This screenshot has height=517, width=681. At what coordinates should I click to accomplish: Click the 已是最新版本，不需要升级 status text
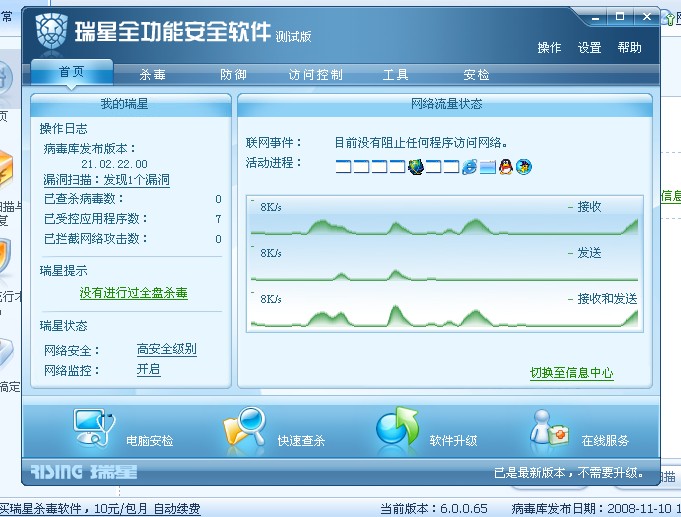click(x=569, y=472)
